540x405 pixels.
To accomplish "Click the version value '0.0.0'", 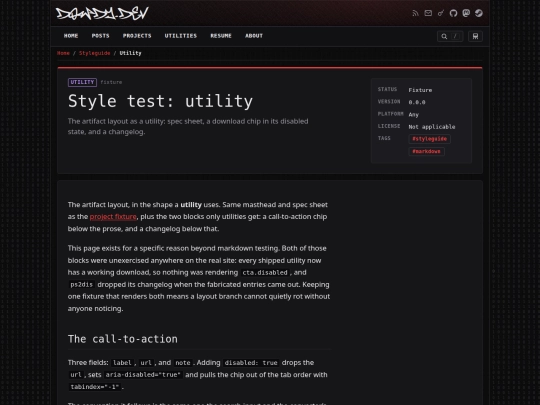I will 417,102.
